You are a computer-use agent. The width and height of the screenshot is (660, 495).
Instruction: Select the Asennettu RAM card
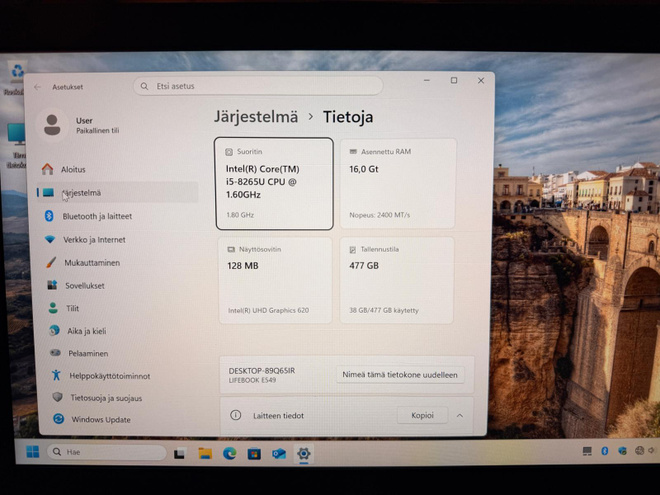pyautogui.click(x=398, y=184)
